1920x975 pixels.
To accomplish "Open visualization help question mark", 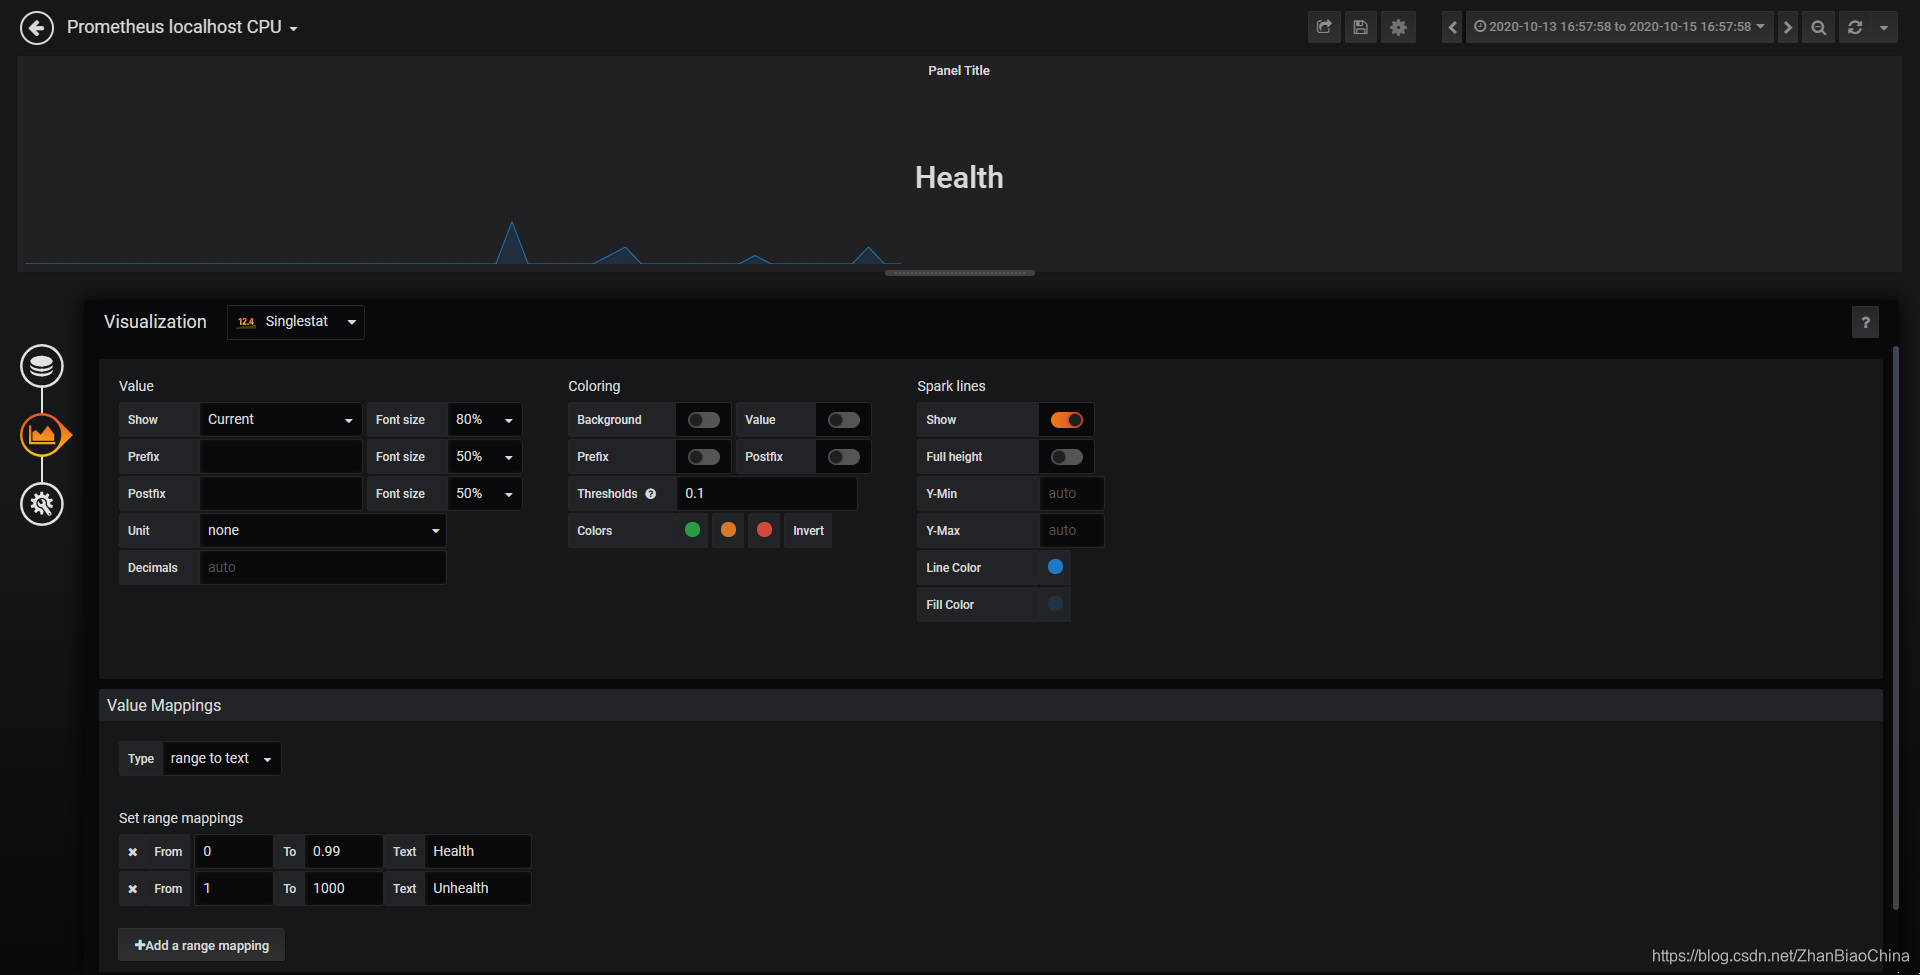I will 1865,322.
